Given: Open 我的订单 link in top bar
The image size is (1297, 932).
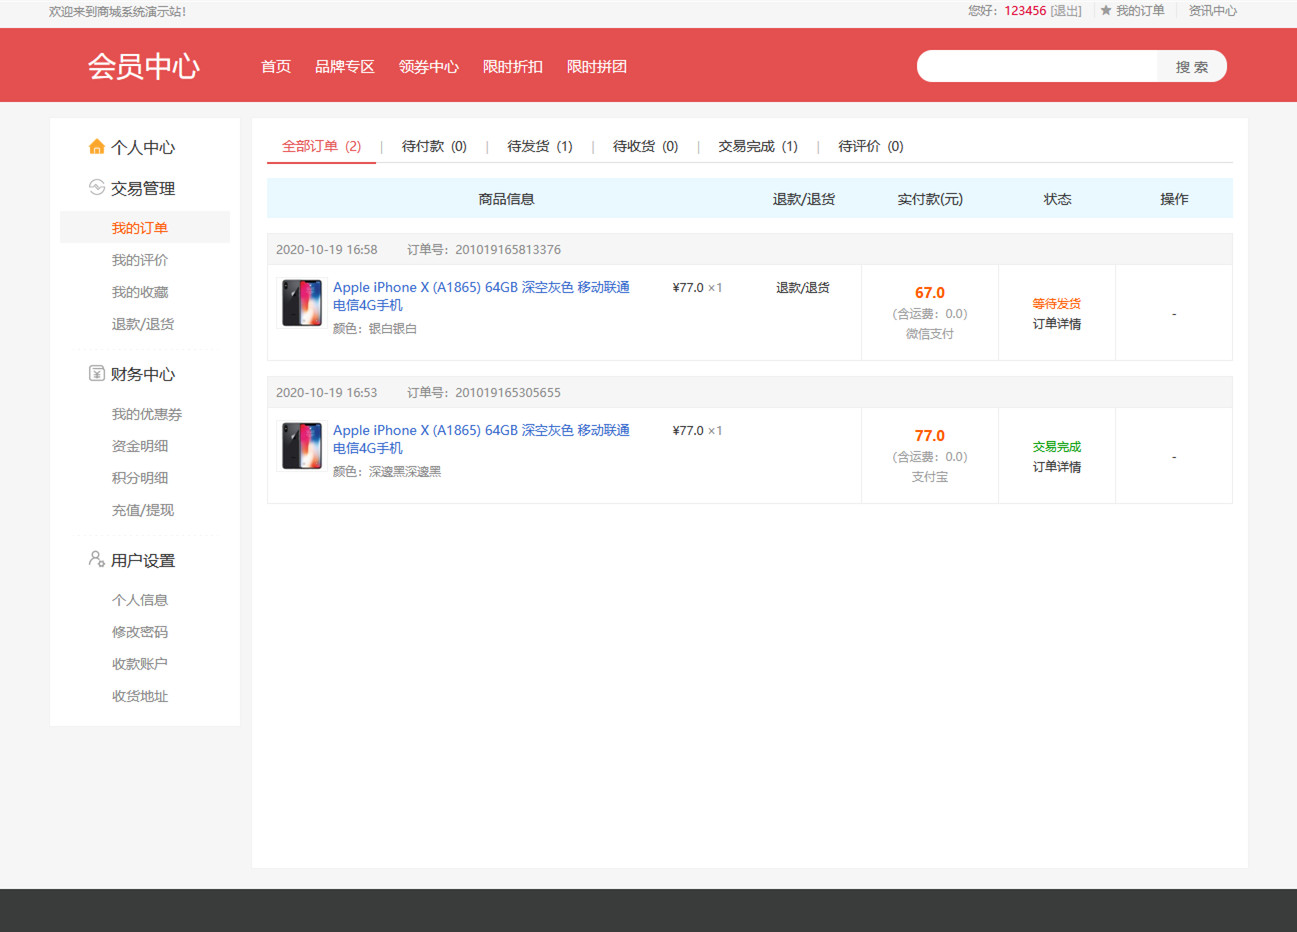Looking at the screenshot, I should click(x=1140, y=11).
